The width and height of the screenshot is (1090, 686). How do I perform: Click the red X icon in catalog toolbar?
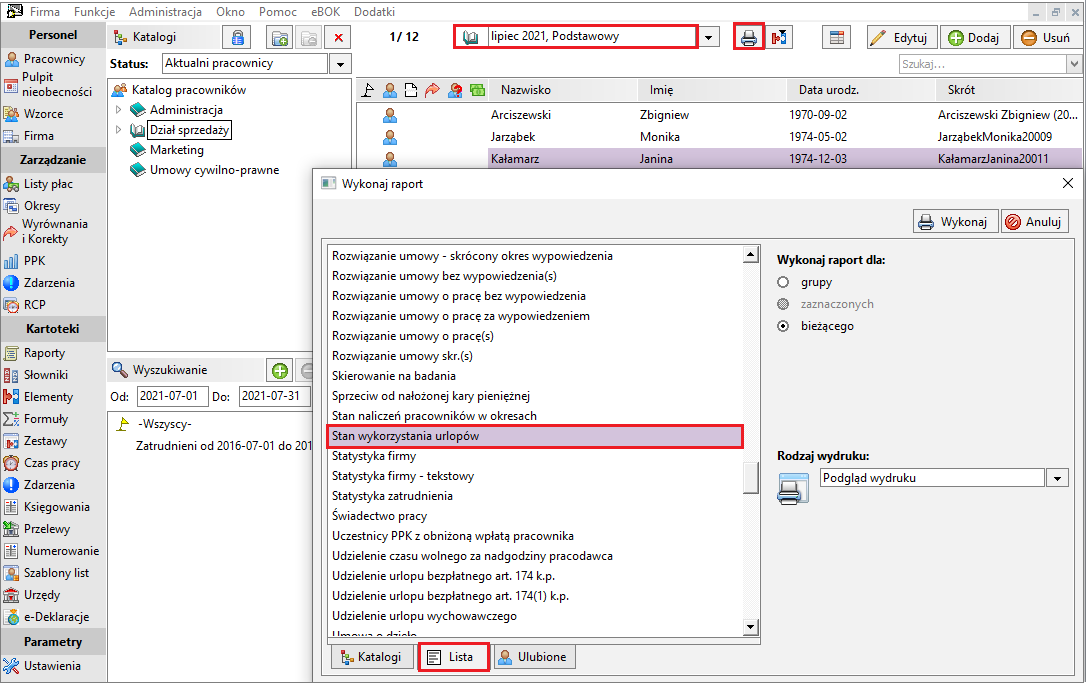click(339, 38)
